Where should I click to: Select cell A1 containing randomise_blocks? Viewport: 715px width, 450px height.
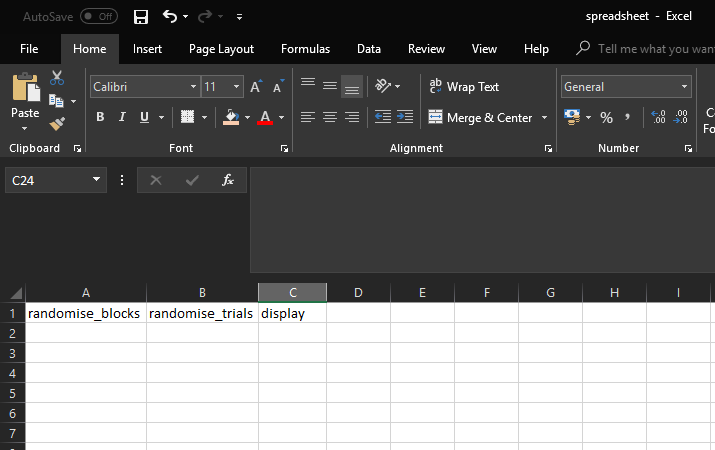pos(85,313)
